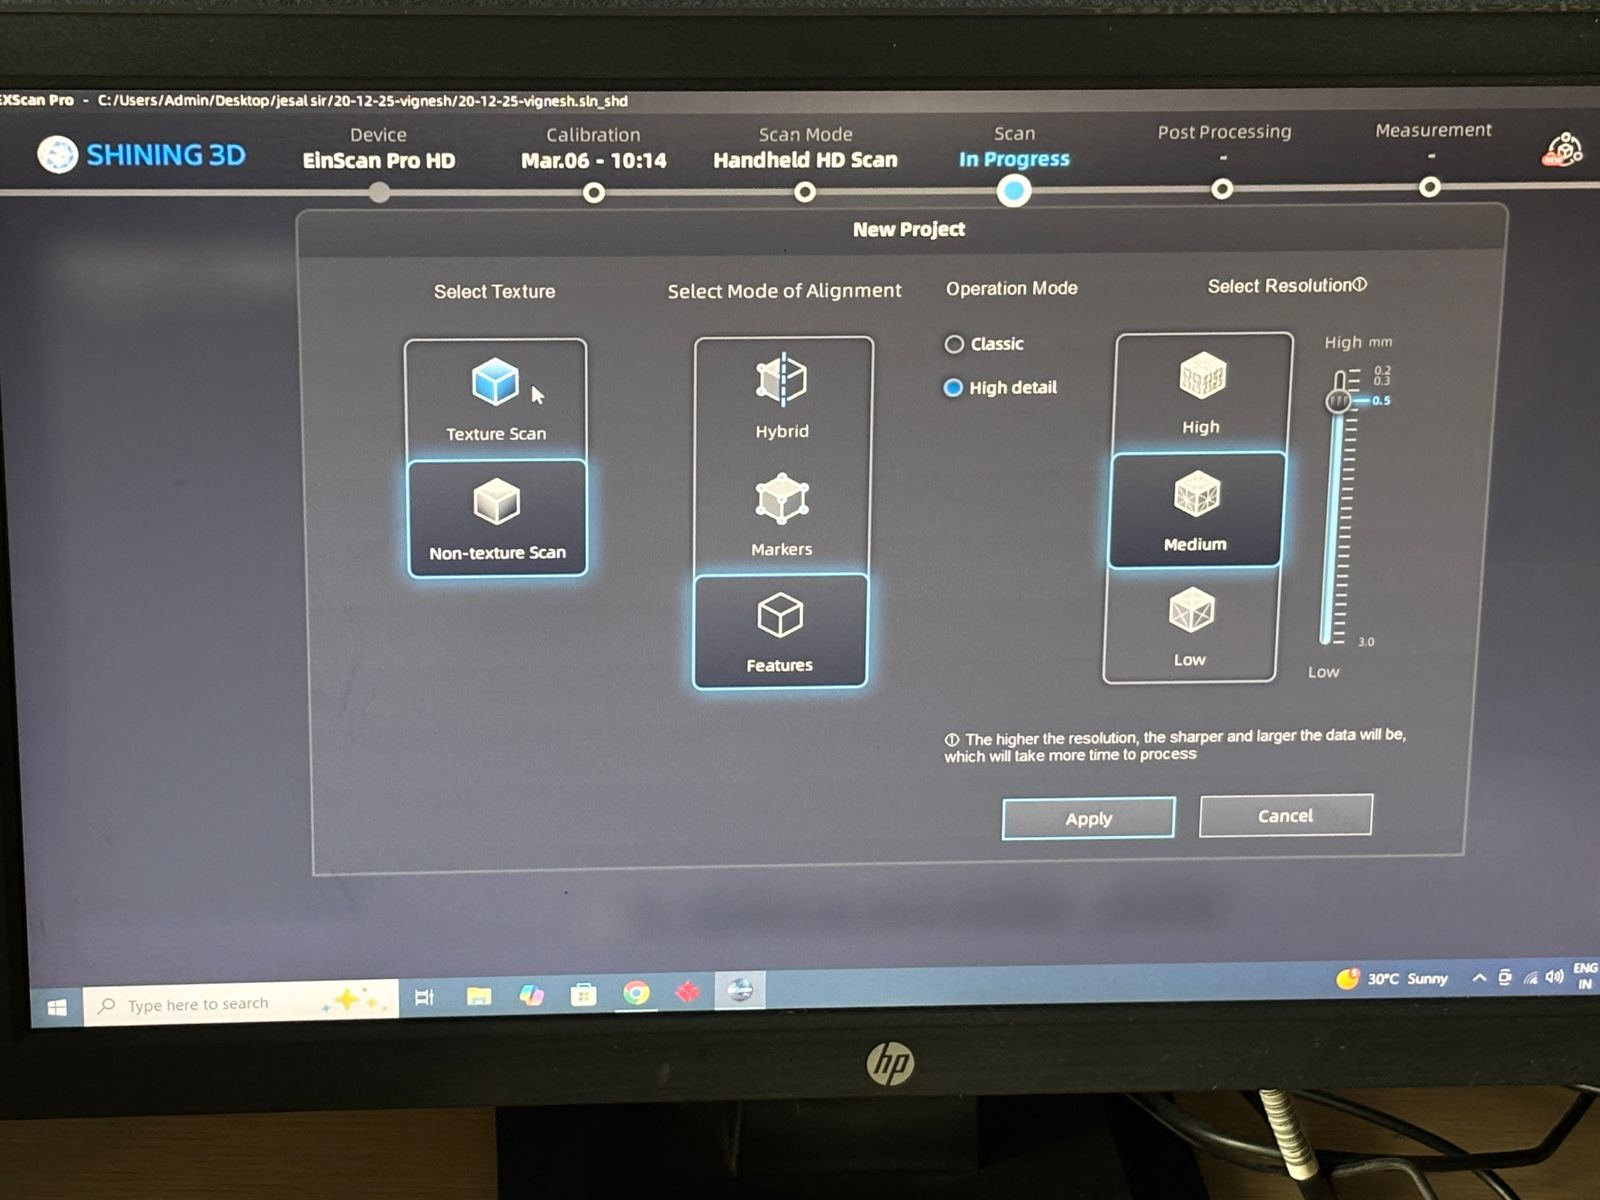Open the "30°C Sunny" weather widget
The image size is (1600, 1200).
coord(1393,978)
